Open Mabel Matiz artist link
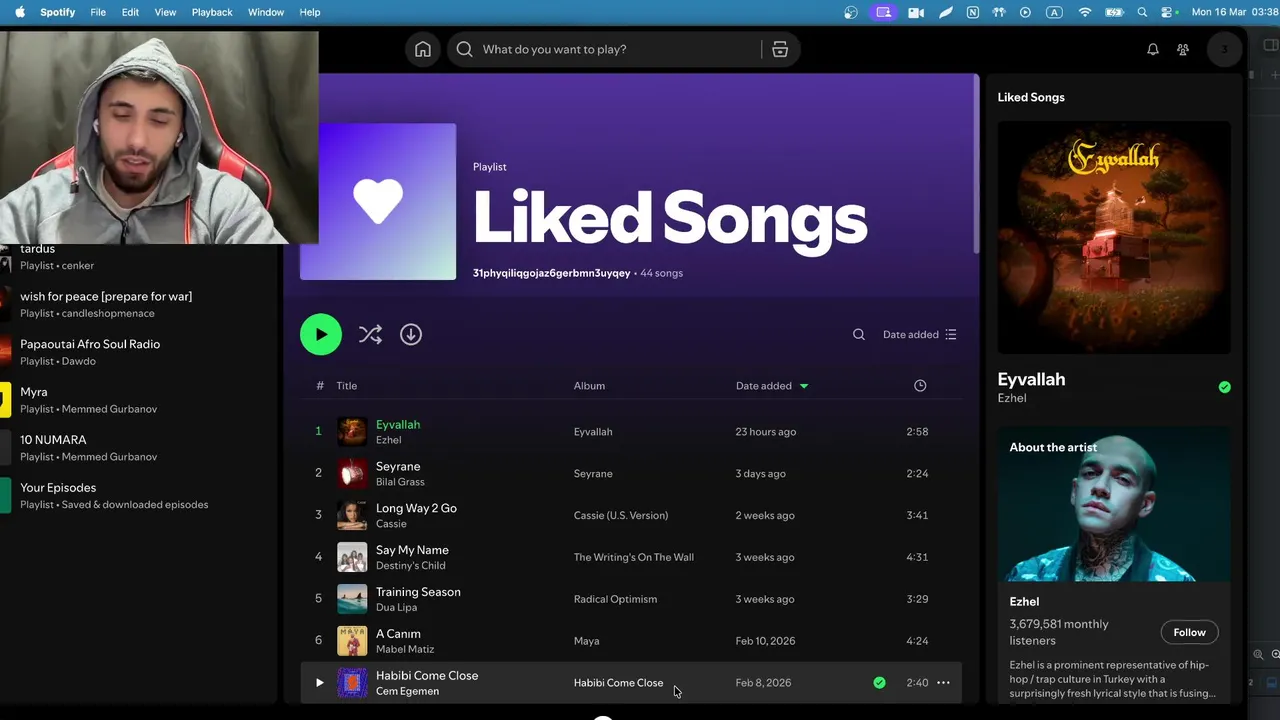Viewport: 1280px width, 720px height. pos(405,649)
